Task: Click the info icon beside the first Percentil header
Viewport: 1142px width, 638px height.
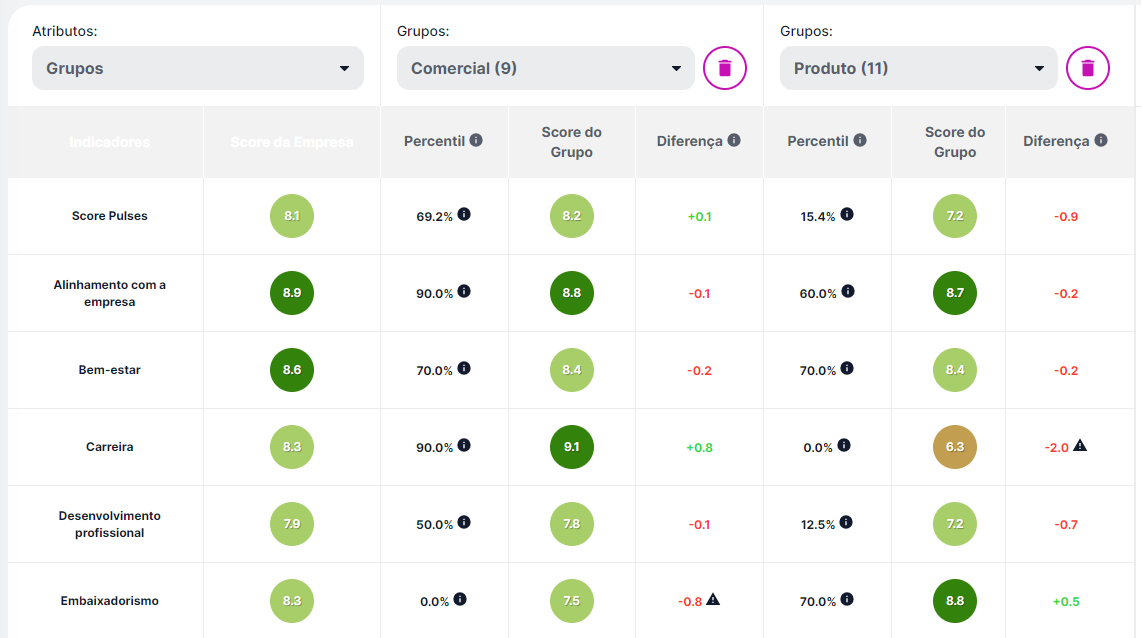Action: (x=475, y=140)
